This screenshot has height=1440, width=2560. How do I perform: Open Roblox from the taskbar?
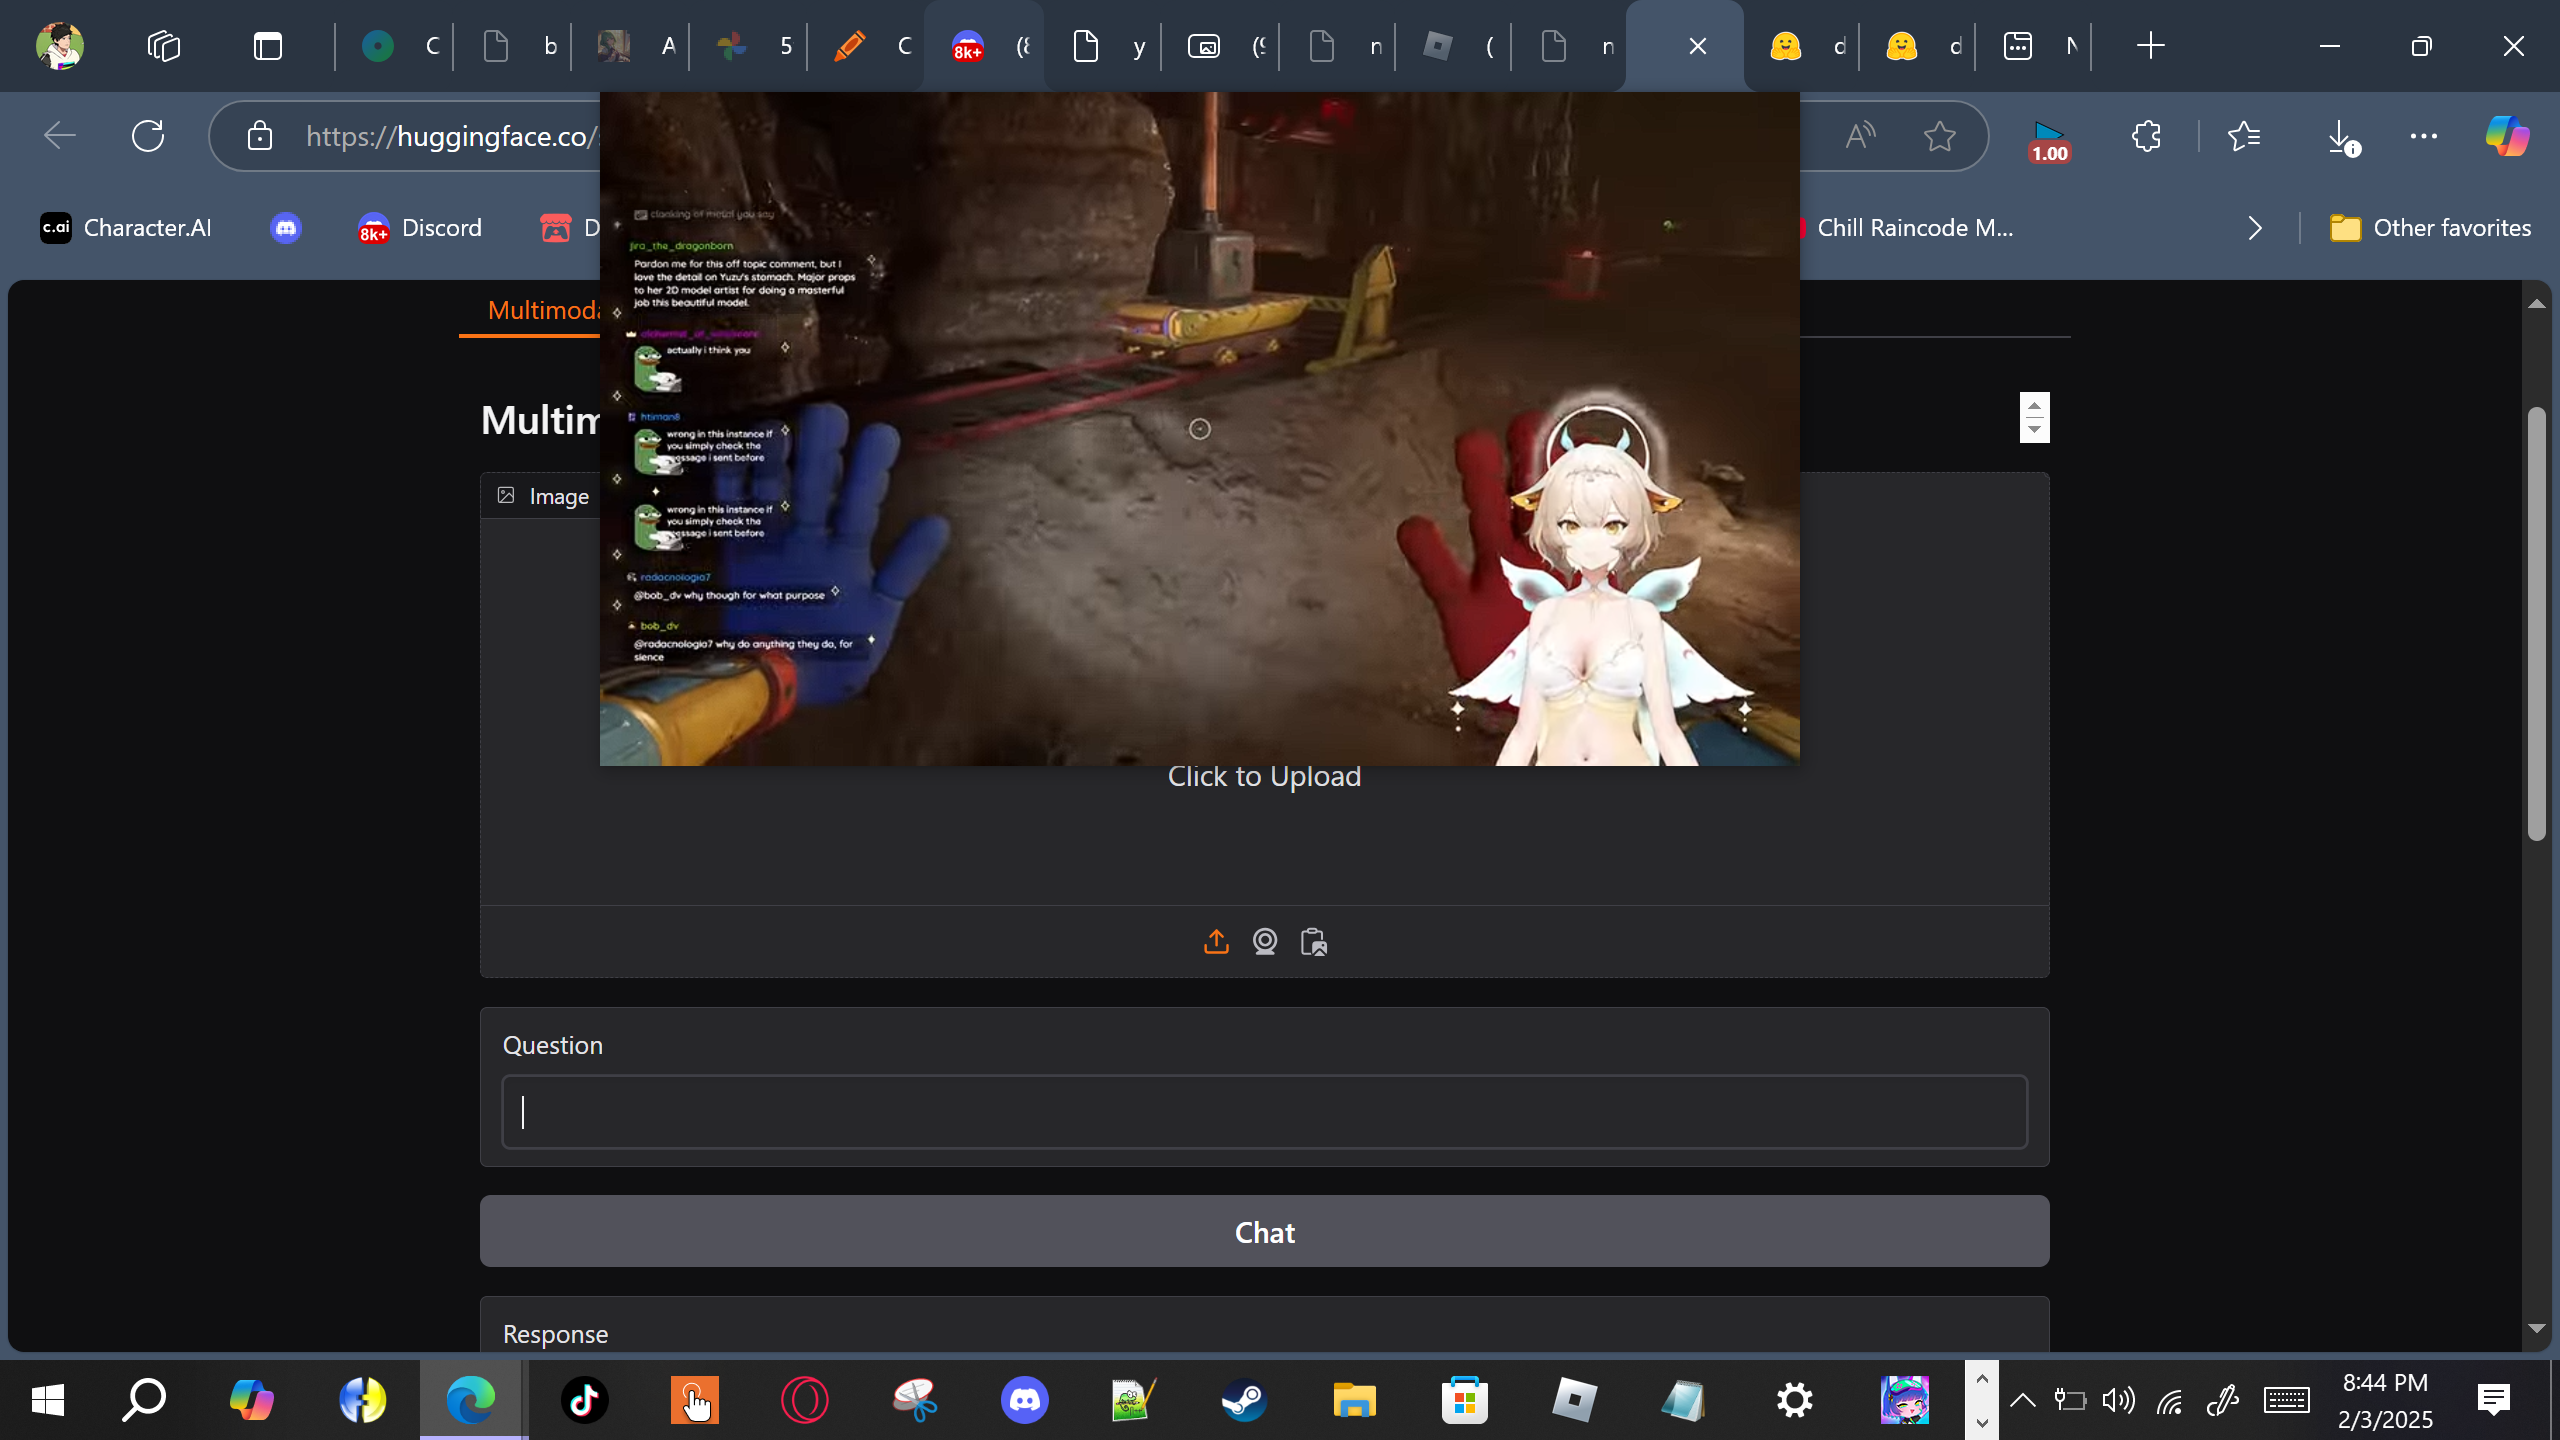point(1574,1400)
